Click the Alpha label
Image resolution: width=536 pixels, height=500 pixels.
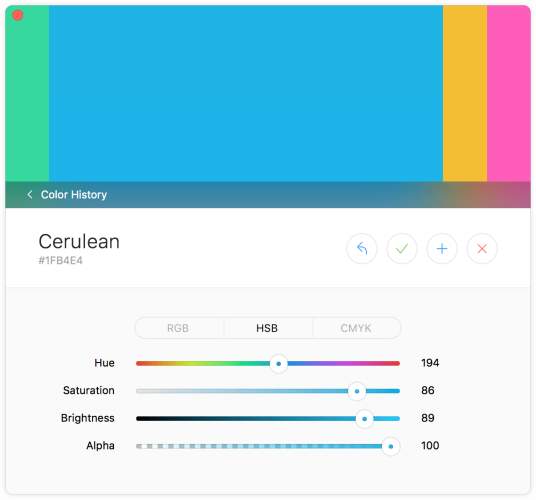100,446
